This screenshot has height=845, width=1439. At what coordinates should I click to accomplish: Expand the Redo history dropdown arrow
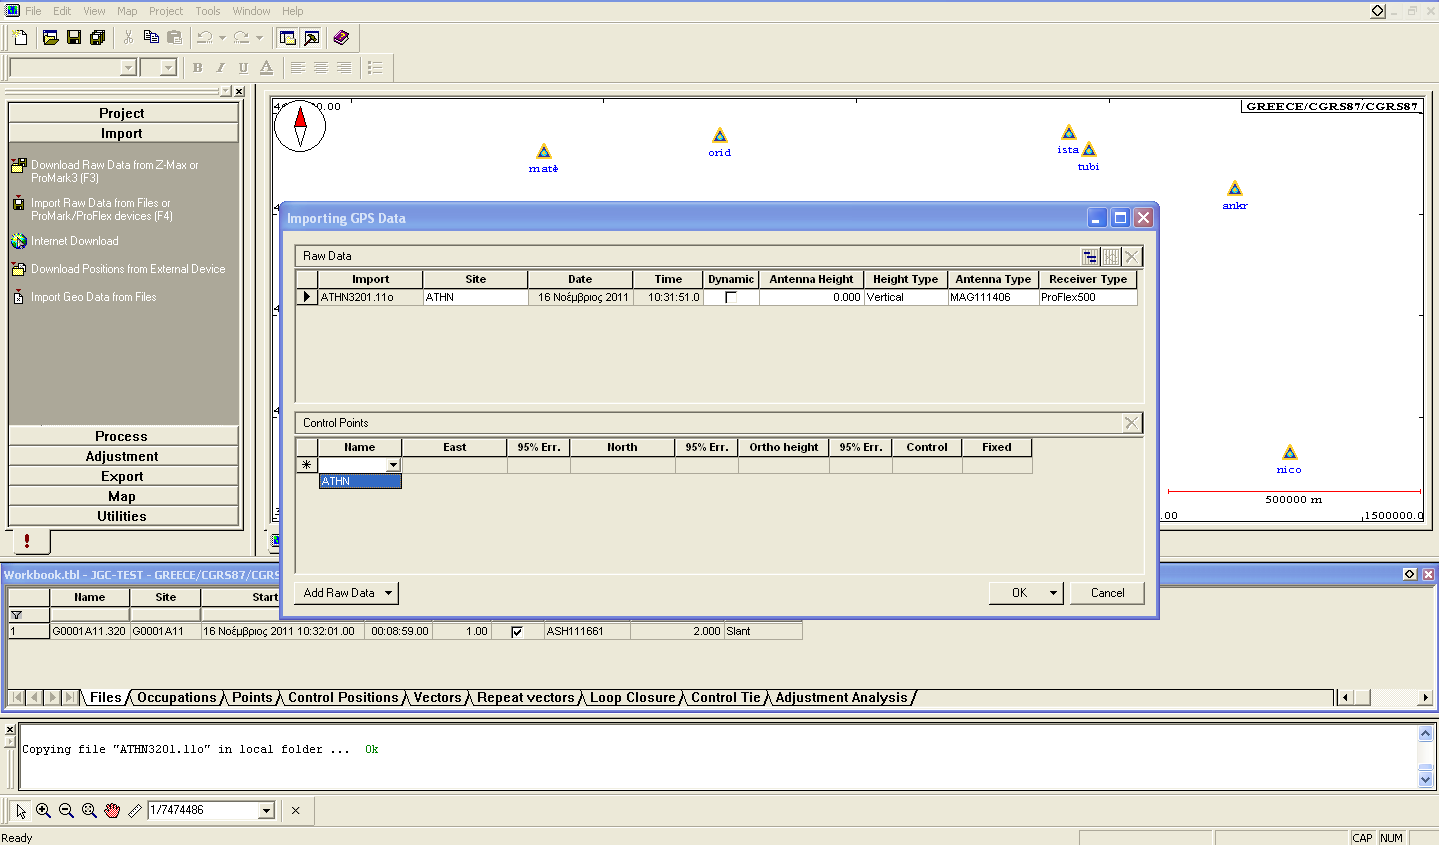click(259, 38)
